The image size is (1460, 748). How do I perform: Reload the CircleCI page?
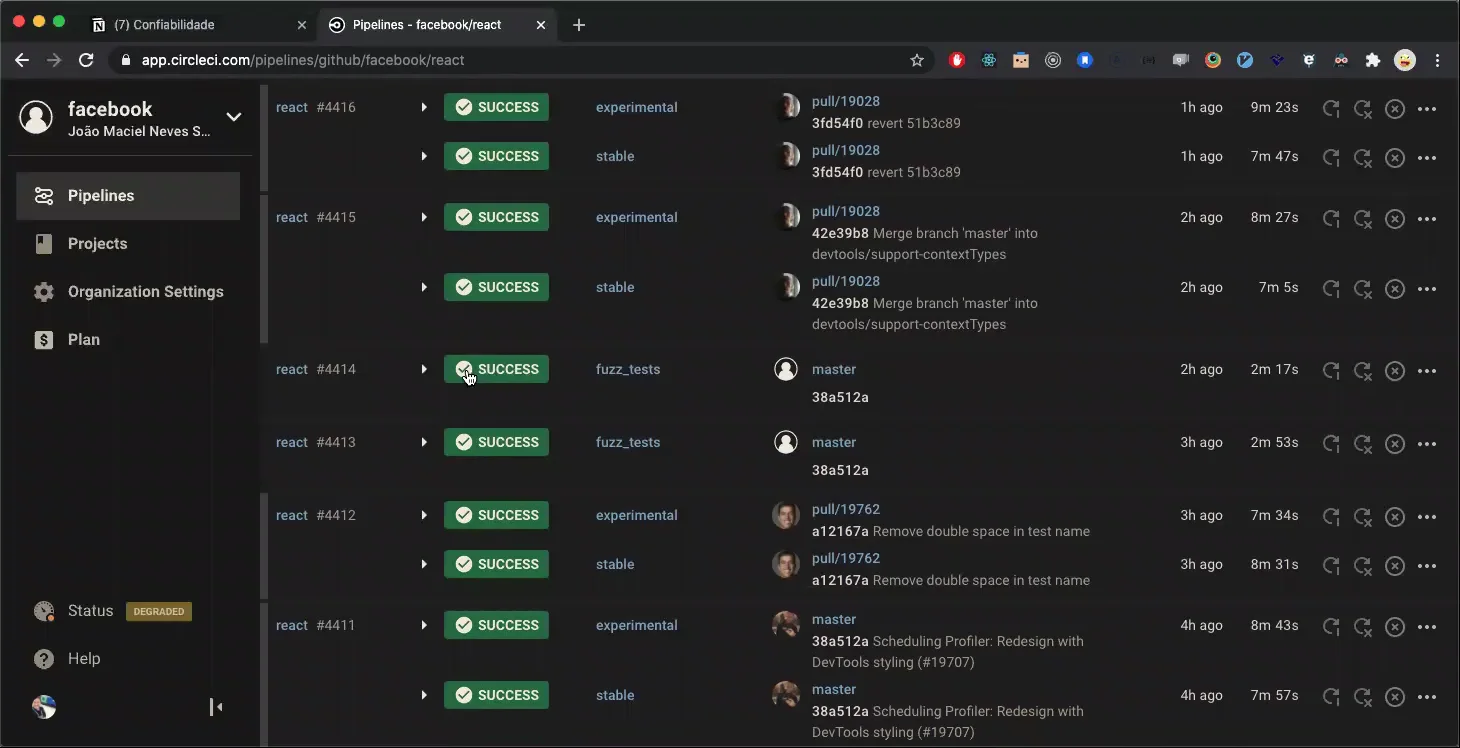[86, 60]
